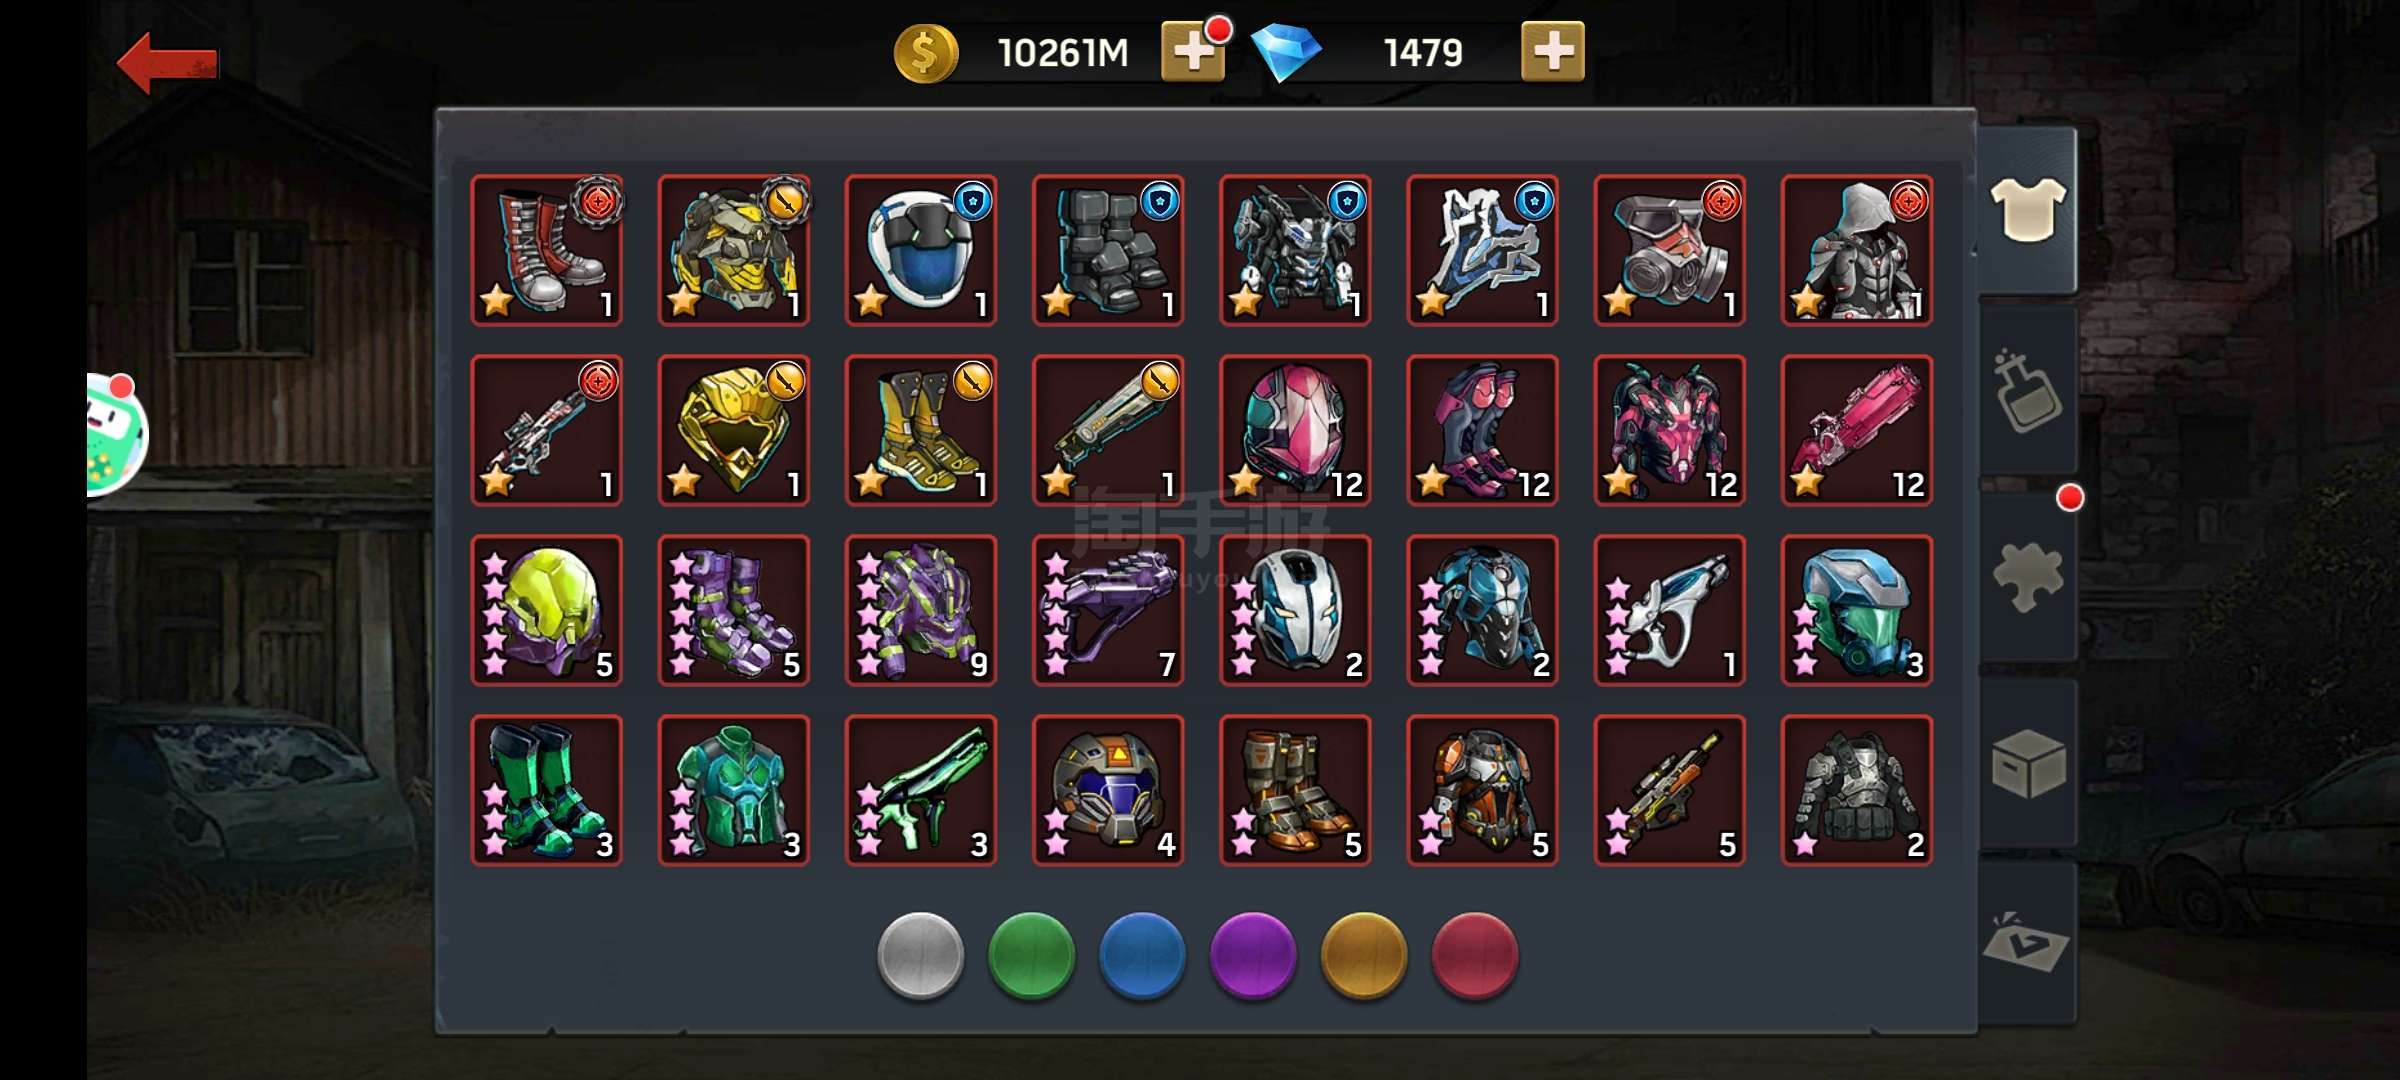2400x1080 pixels.
Task: Go back with the red arrow
Action: coord(167,63)
